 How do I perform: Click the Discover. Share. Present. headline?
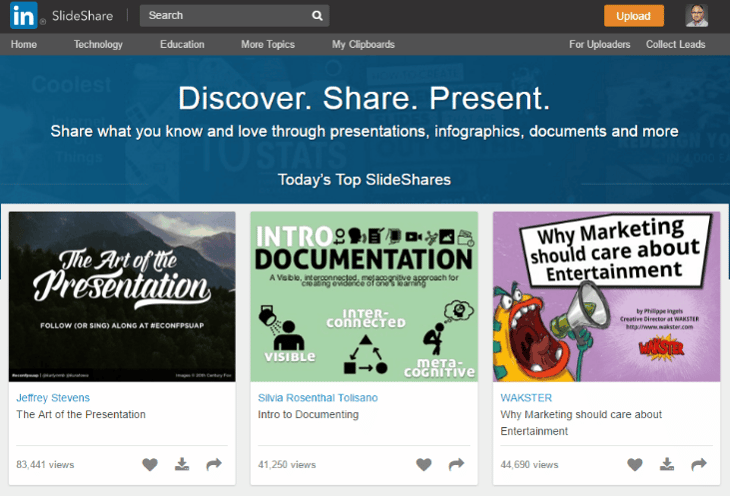pos(364,98)
